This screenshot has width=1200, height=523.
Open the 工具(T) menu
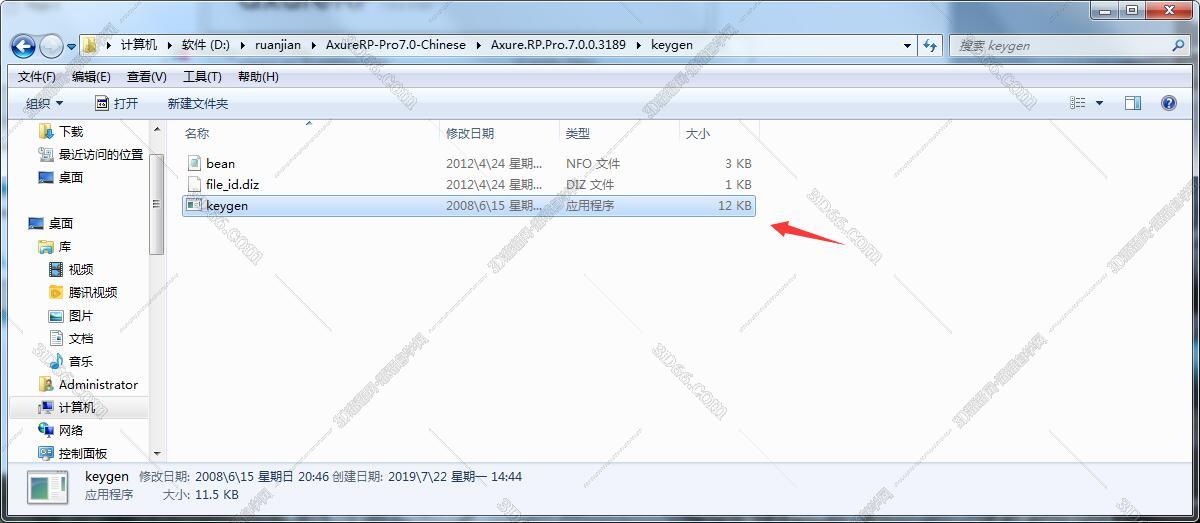pos(202,77)
